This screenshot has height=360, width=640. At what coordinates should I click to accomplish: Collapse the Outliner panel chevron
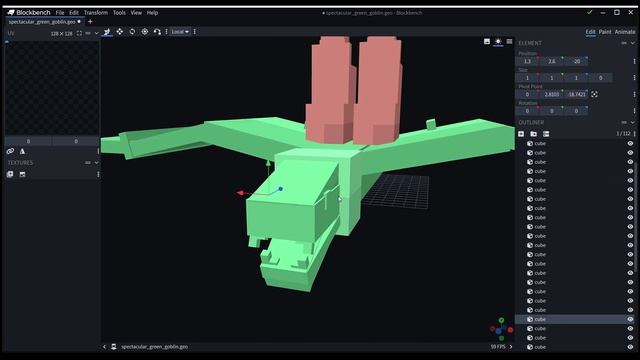(633, 122)
